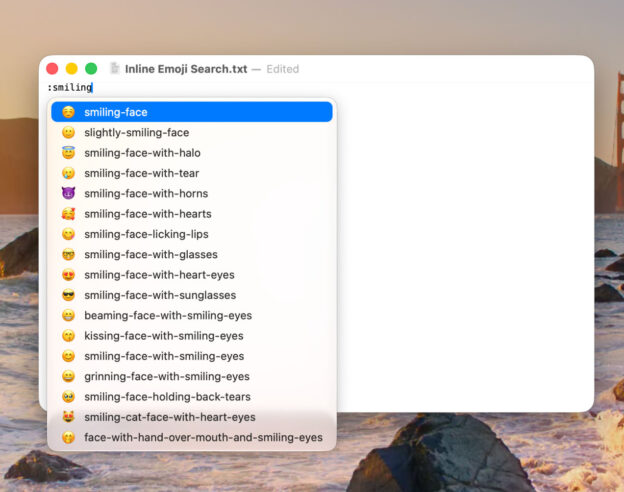This screenshot has width=624, height=492.
Task: Minimize the window with yellow button
Action: [72, 68]
